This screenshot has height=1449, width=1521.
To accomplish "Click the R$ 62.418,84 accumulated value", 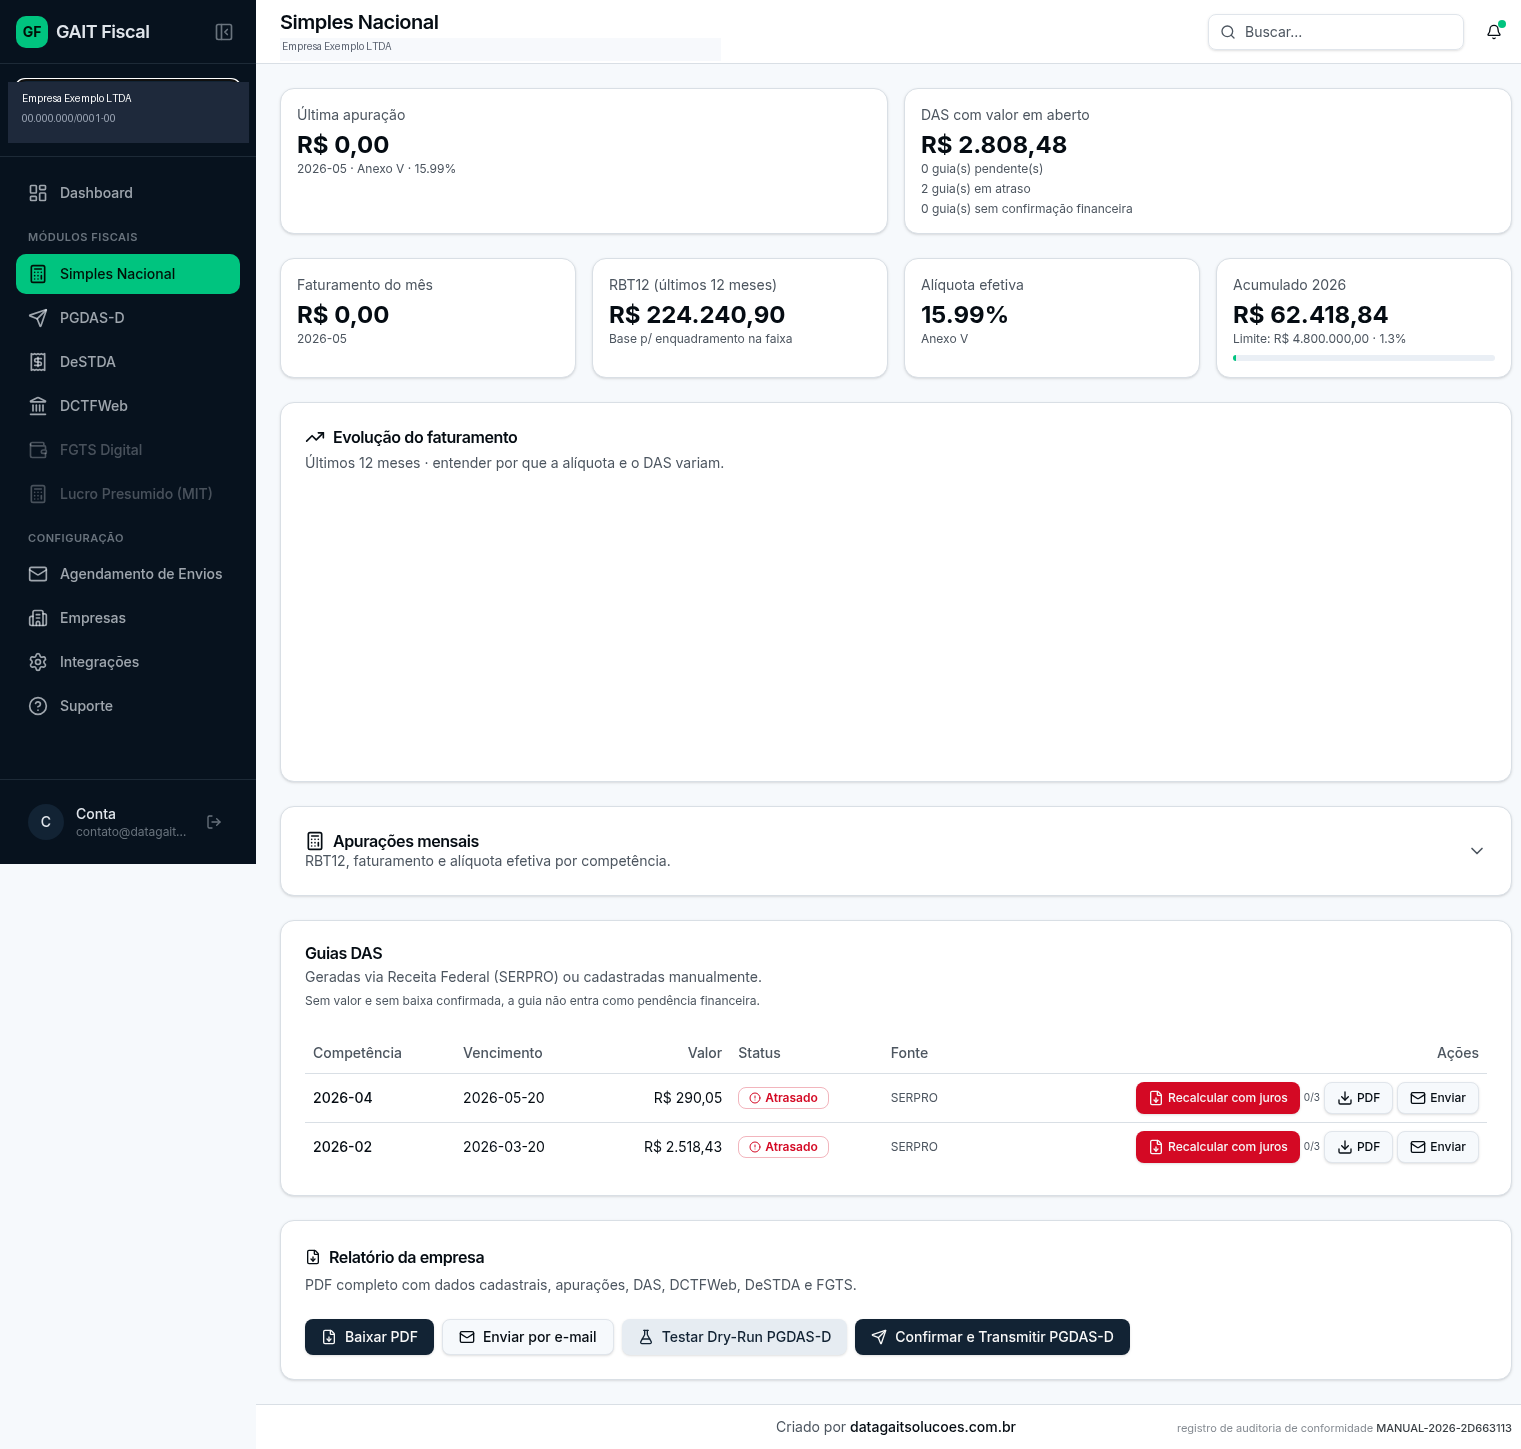I will click(1310, 315).
